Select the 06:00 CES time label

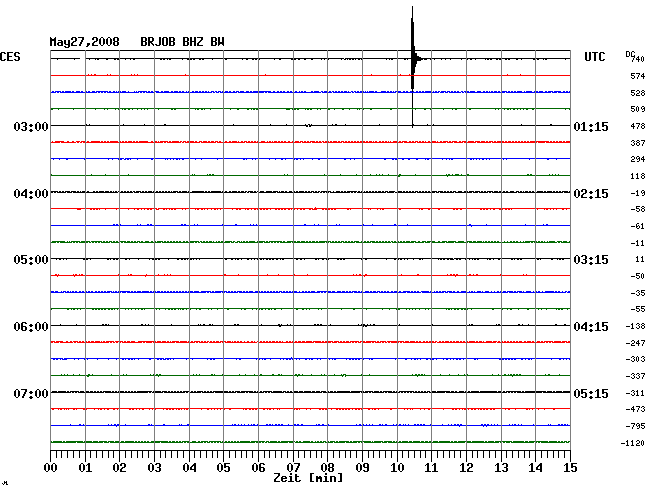31,327
